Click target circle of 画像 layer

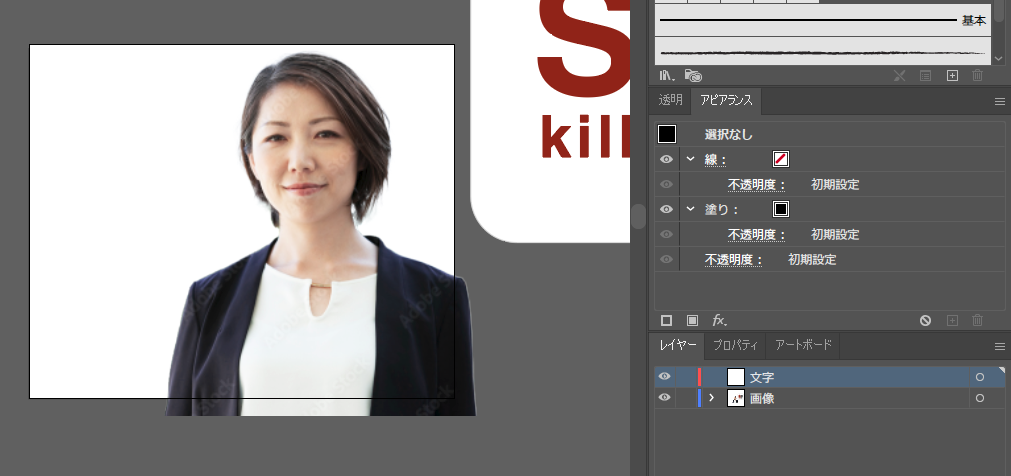980,399
